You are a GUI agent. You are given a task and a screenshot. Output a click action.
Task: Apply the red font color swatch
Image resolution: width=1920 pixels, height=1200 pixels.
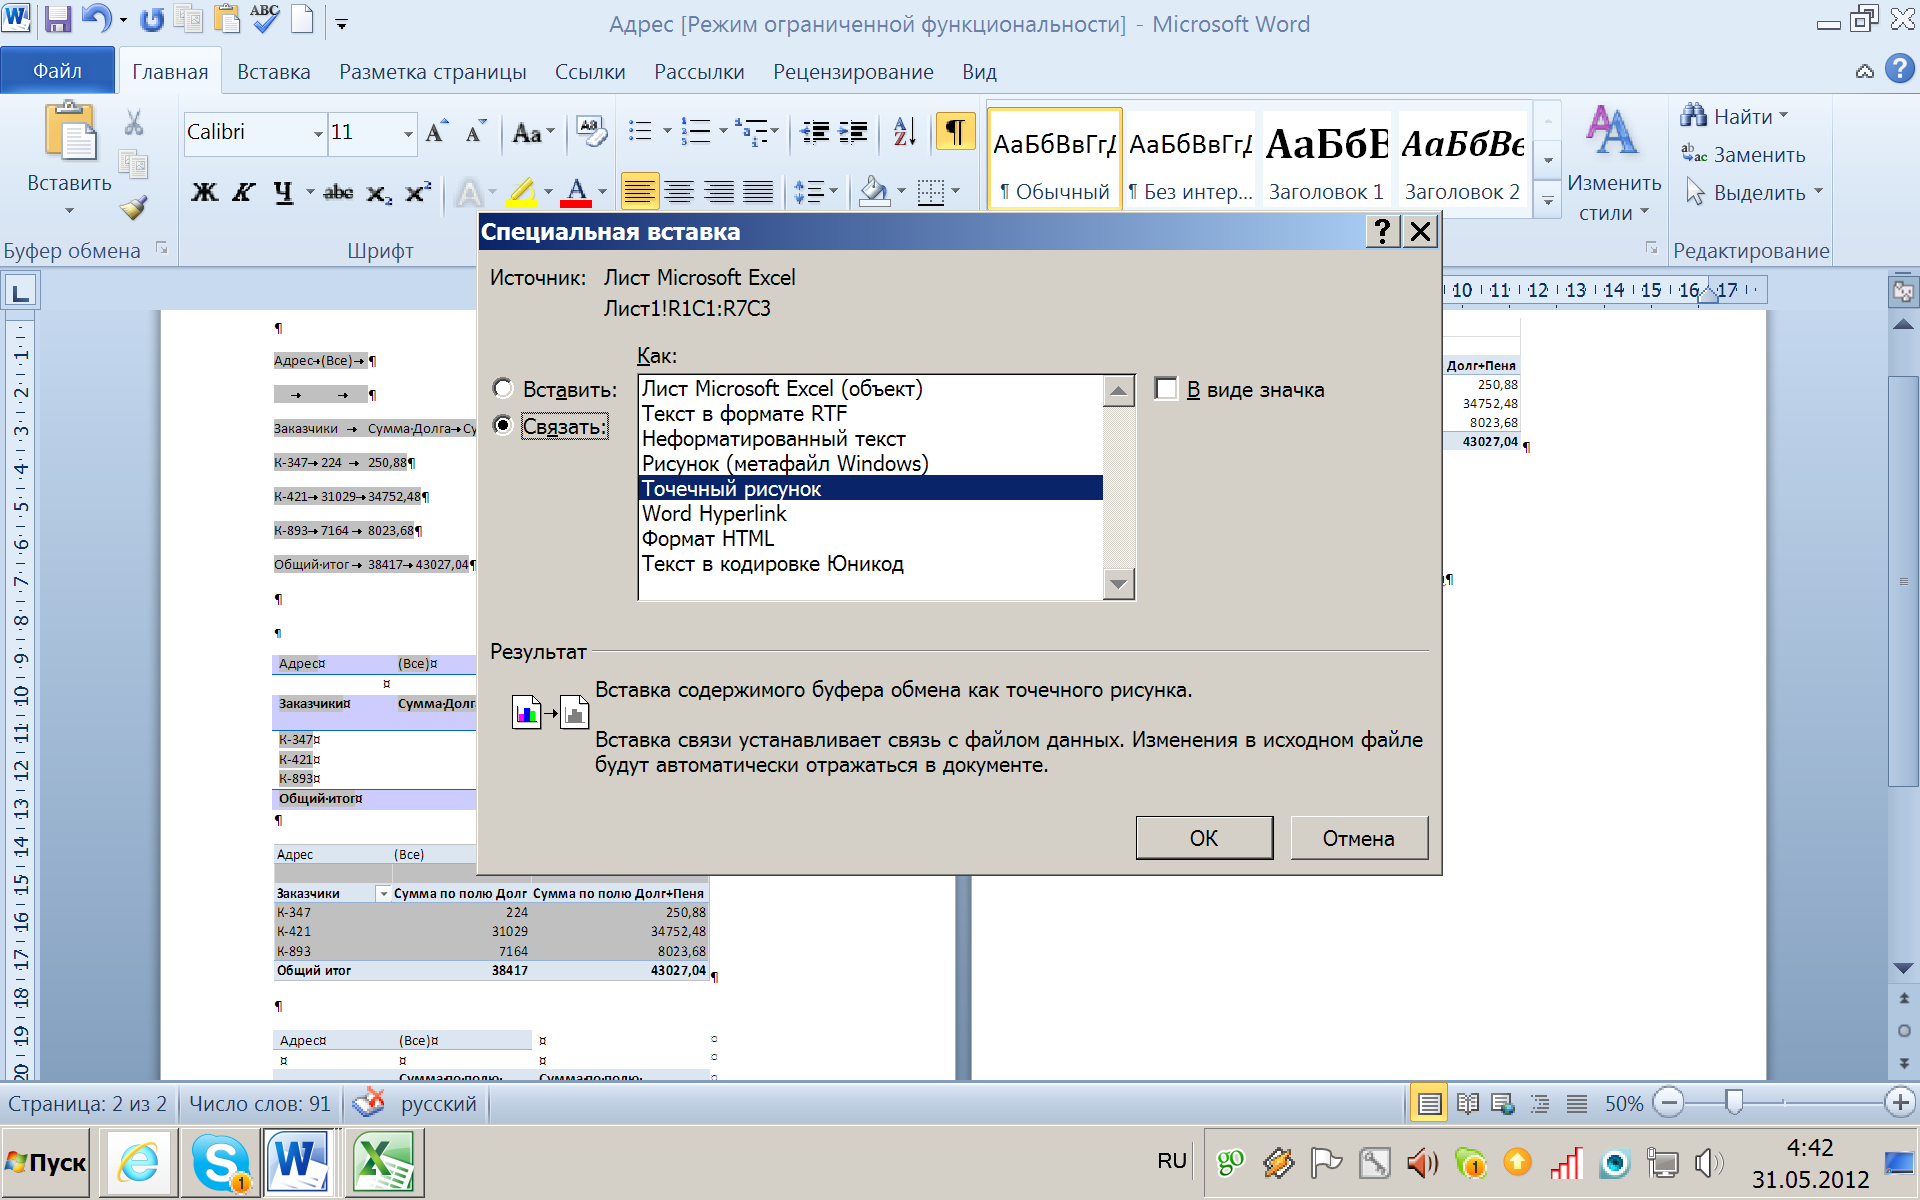tap(576, 193)
